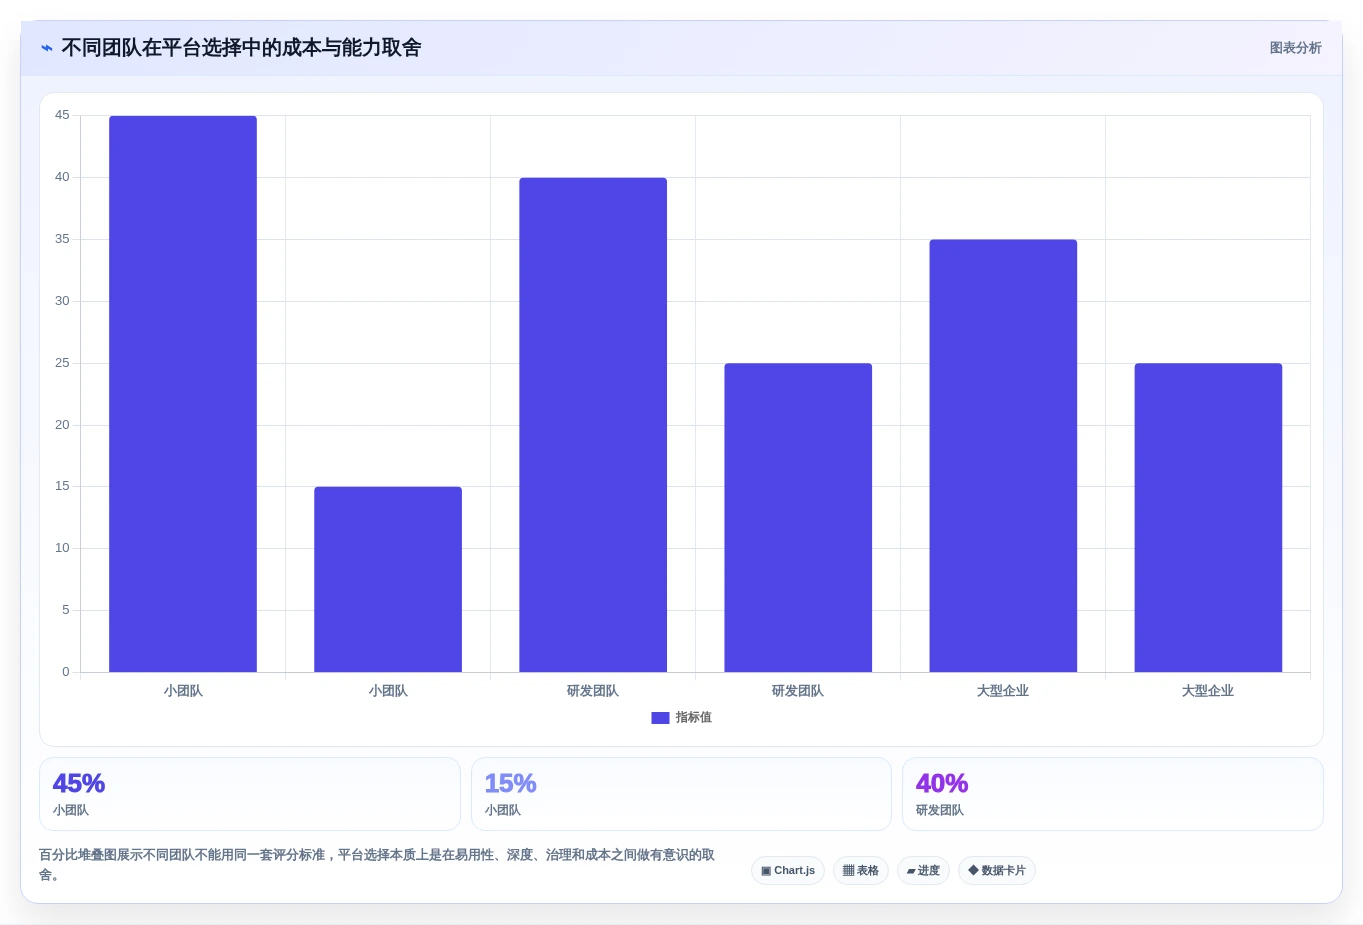Click the 进度 tag chip
The image size is (1363, 925).
click(x=923, y=871)
